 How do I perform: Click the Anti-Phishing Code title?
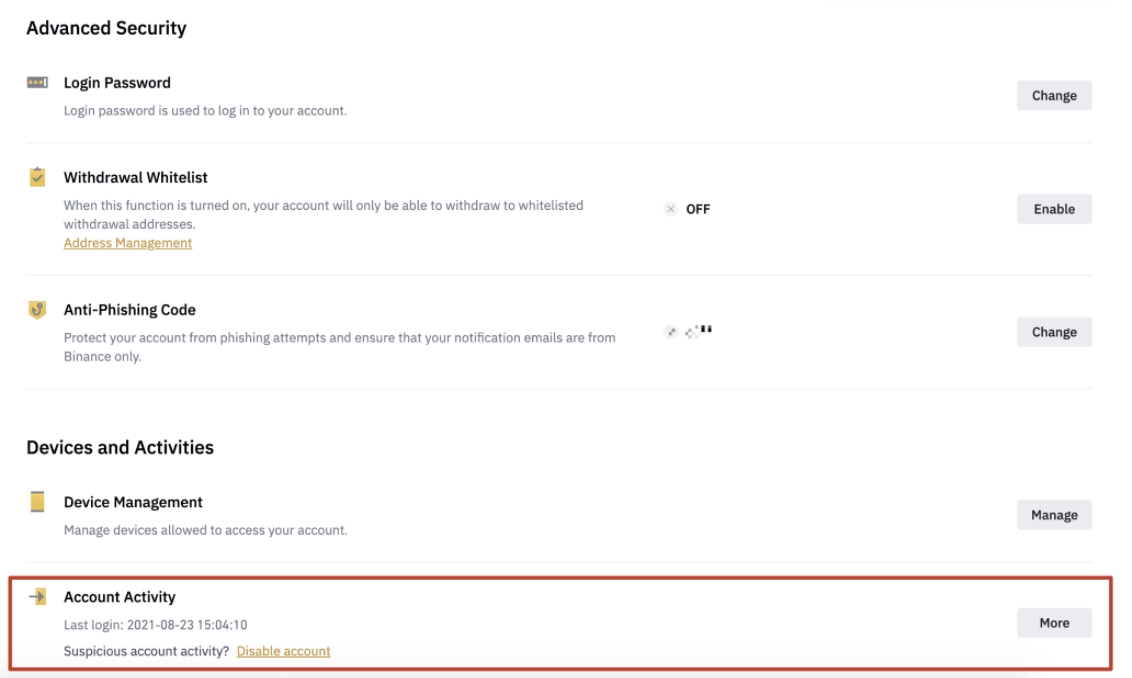pyautogui.click(x=130, y=310)
